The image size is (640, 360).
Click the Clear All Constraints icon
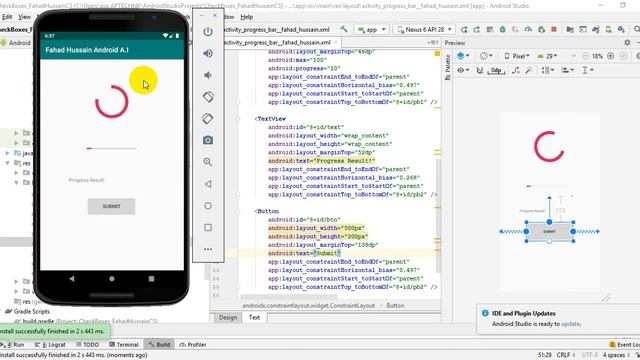point(516,70)
